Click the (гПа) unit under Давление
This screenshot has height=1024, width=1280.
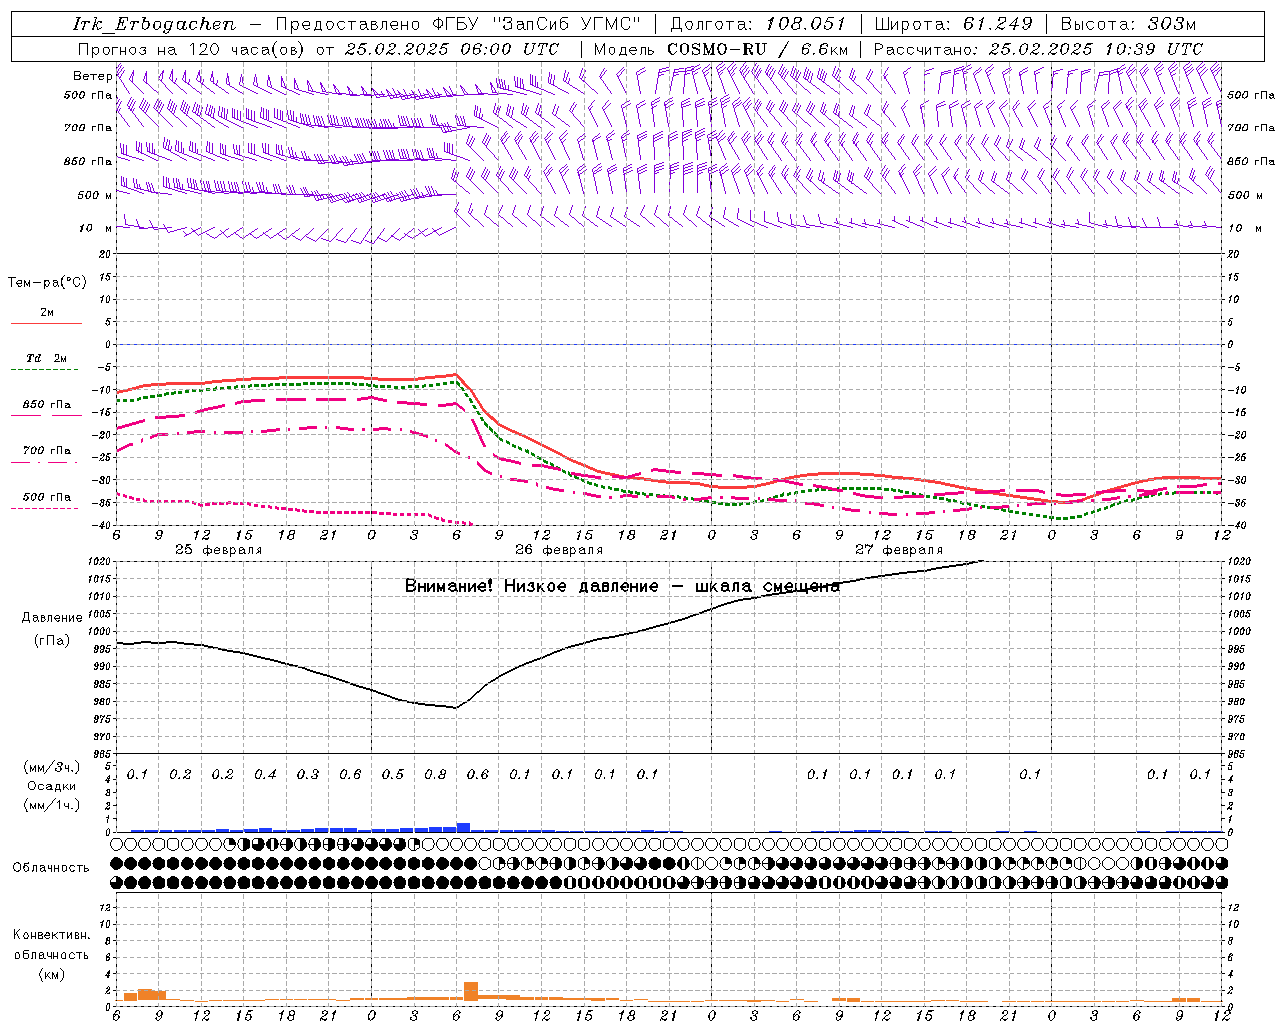(52, 641)
